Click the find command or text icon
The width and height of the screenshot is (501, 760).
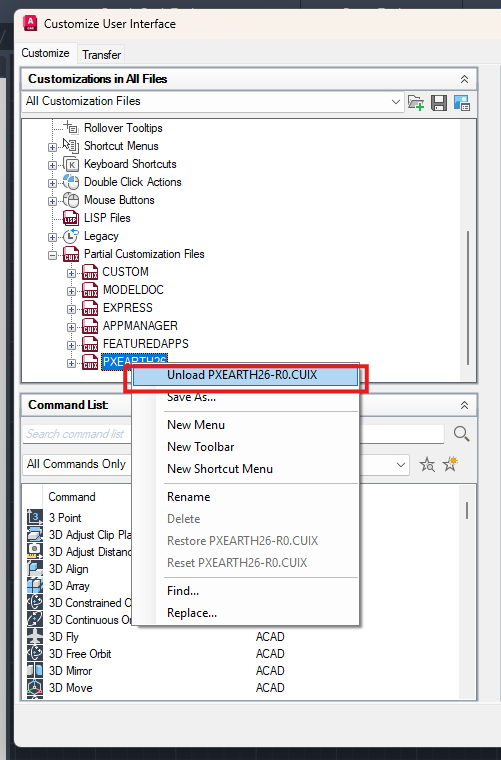(x=427, y=464)
